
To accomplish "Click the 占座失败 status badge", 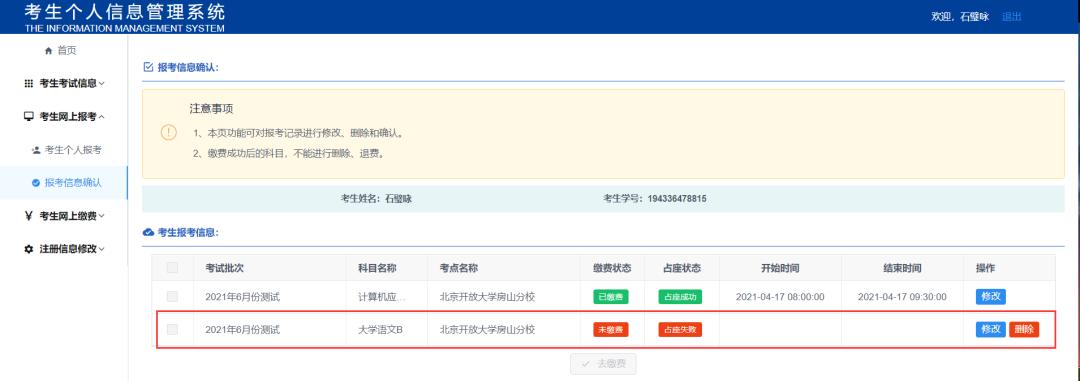I will point(680,329).
